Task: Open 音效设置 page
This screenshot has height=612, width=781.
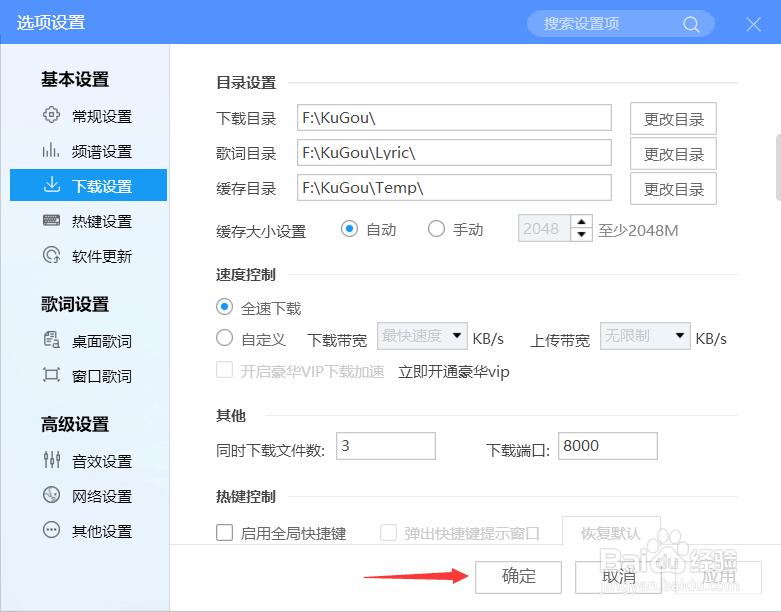Action: (x=89, y=461)
